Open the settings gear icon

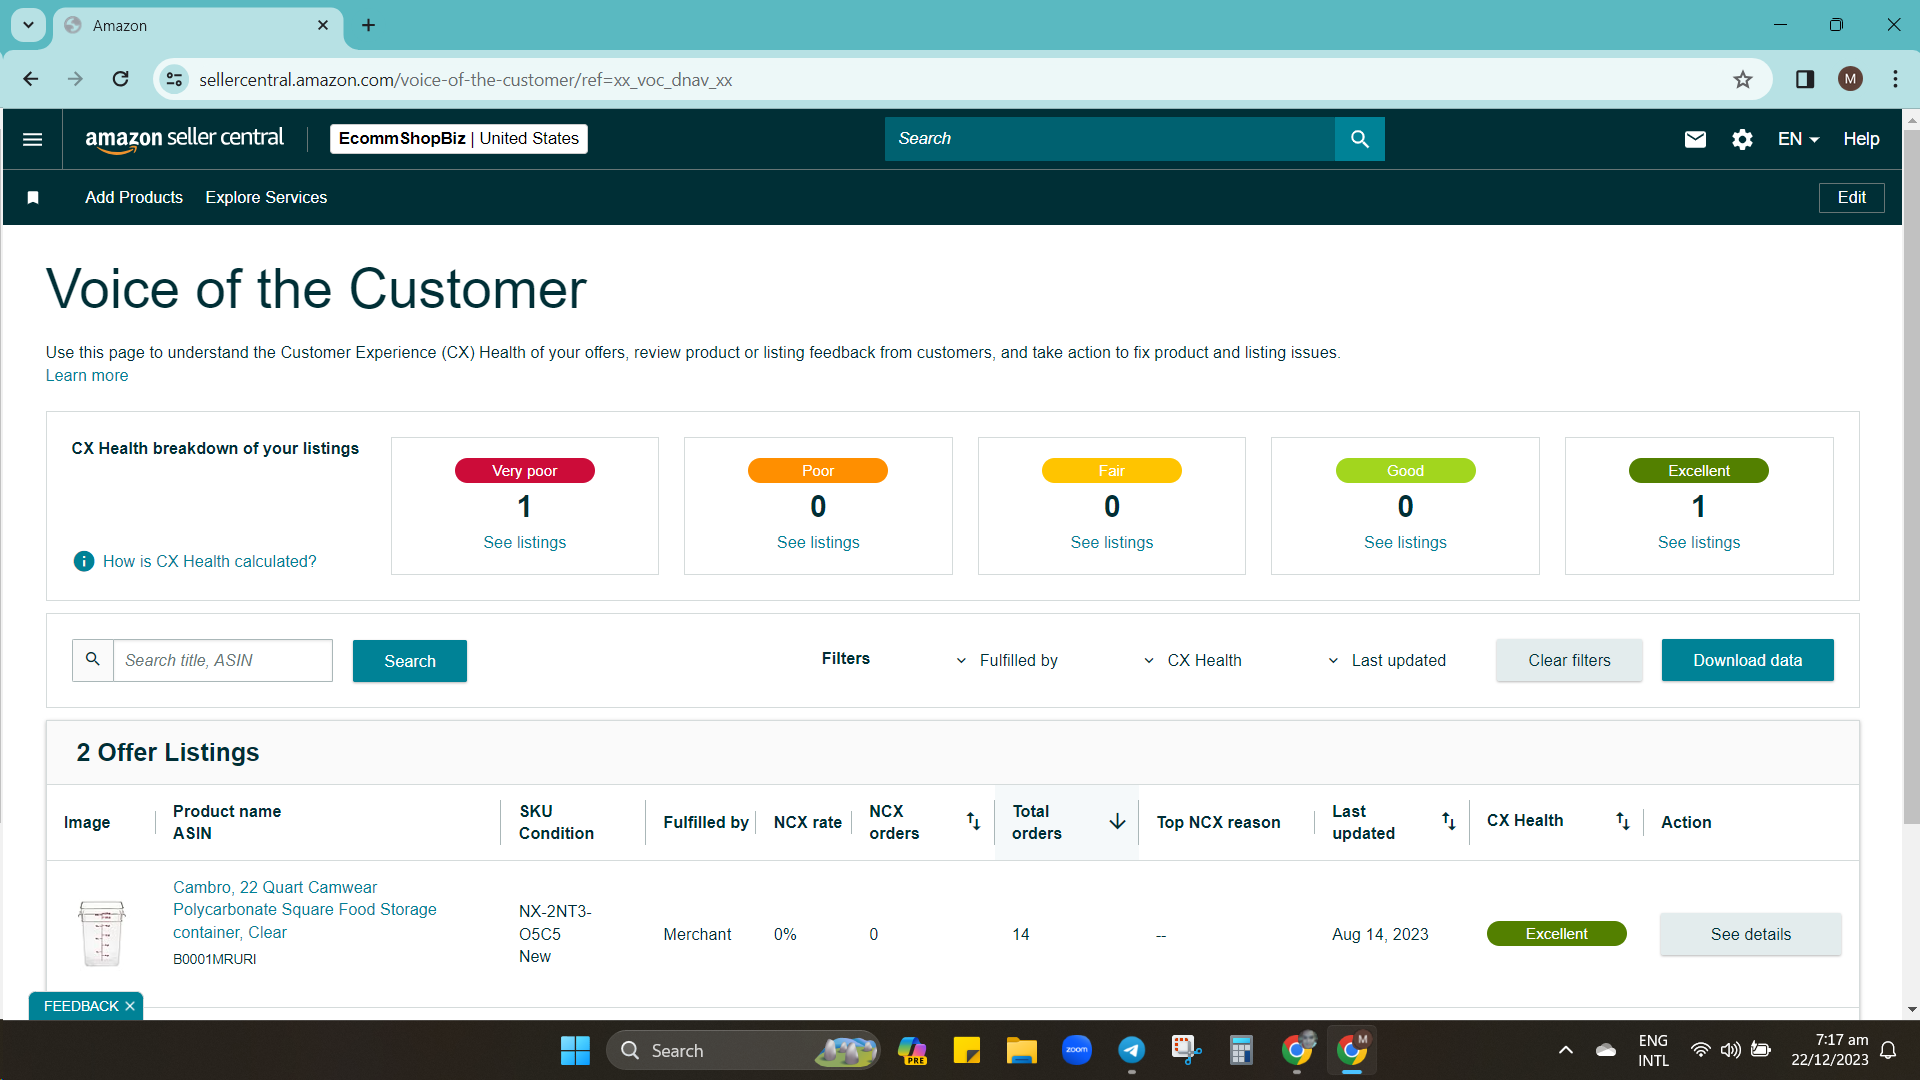point(1742,139)
